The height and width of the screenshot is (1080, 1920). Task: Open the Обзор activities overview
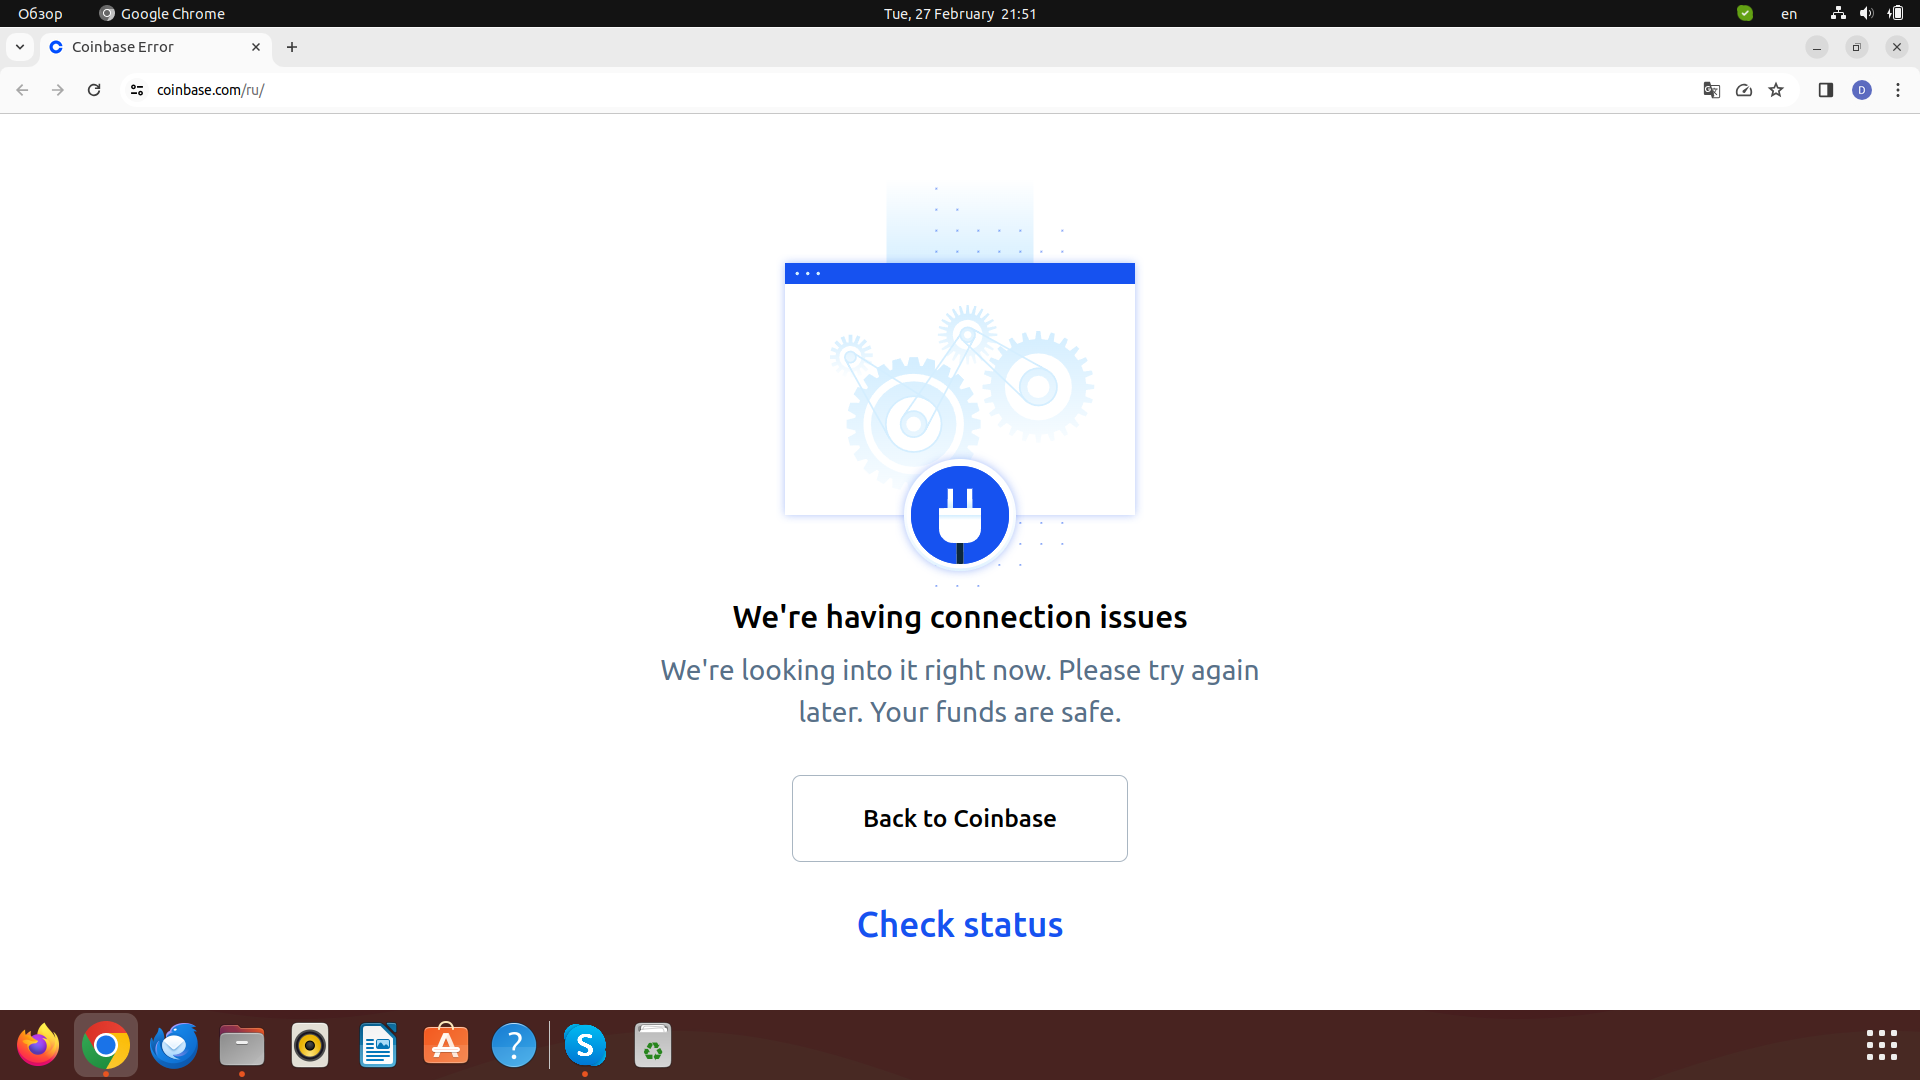tap(40, 13)
